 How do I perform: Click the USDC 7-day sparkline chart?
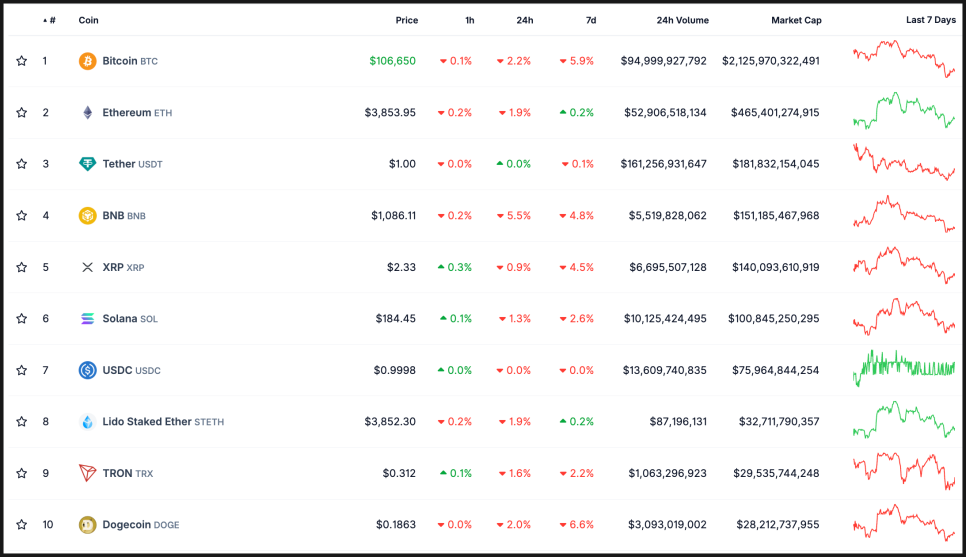point(904,368)
